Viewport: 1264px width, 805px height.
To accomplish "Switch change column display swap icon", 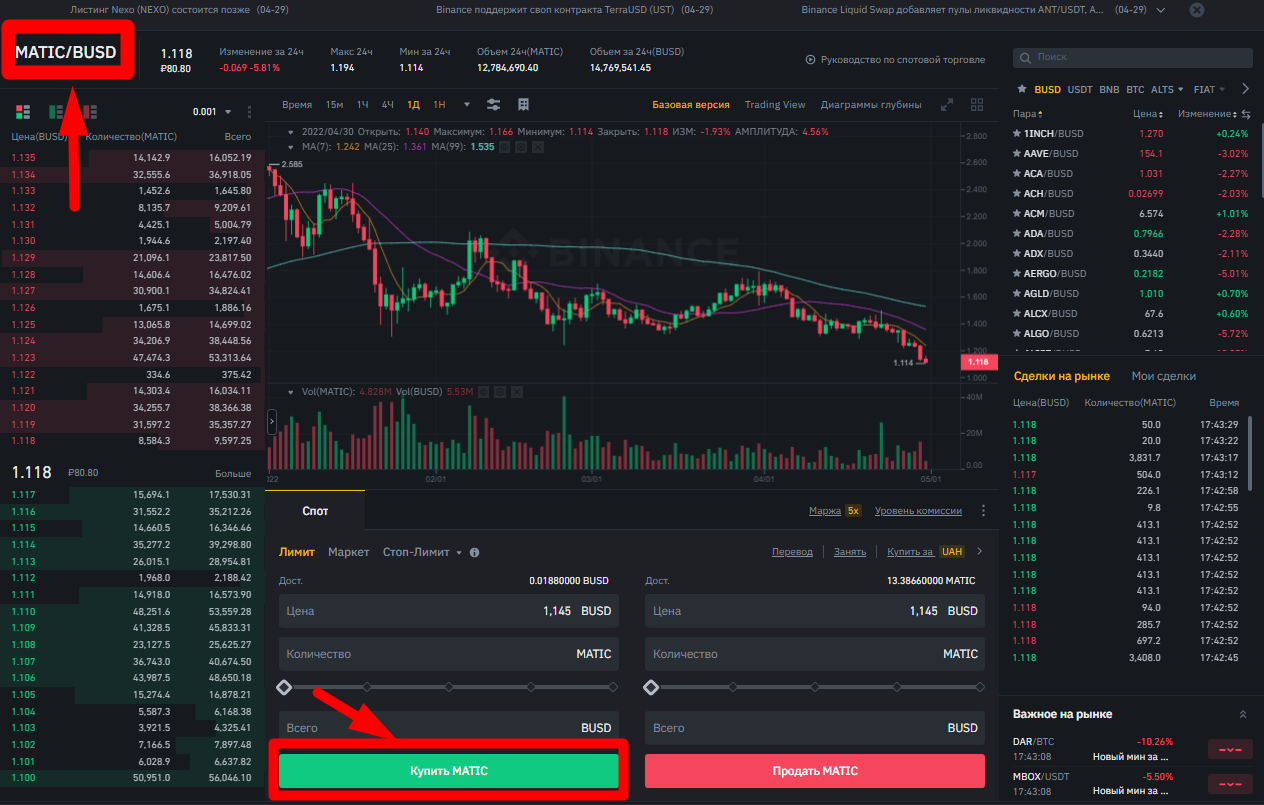I will [x=1246, y=114].
